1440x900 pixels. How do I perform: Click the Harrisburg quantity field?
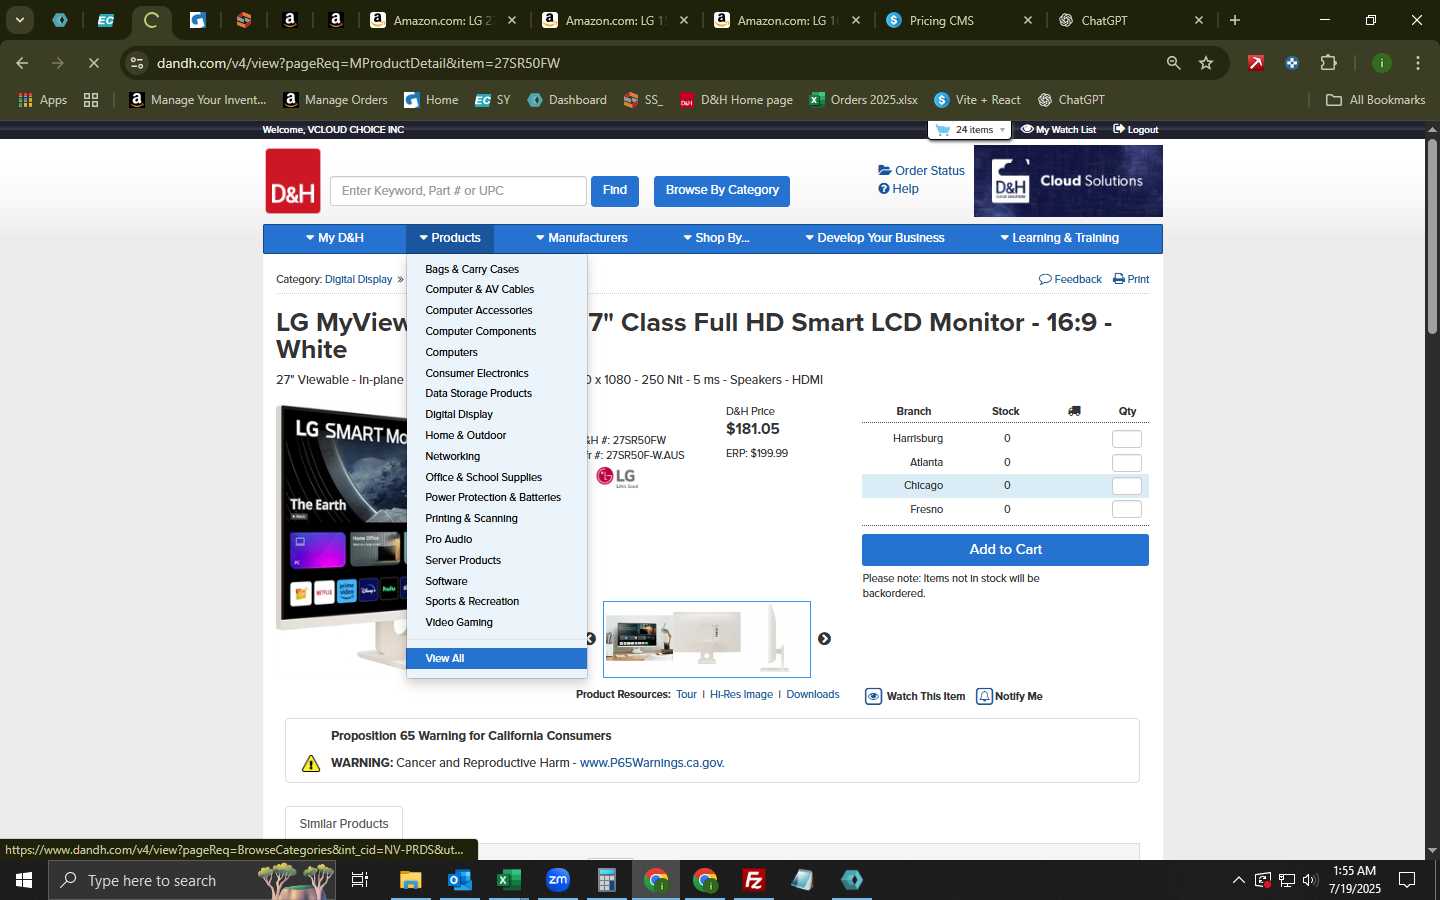1127,439
